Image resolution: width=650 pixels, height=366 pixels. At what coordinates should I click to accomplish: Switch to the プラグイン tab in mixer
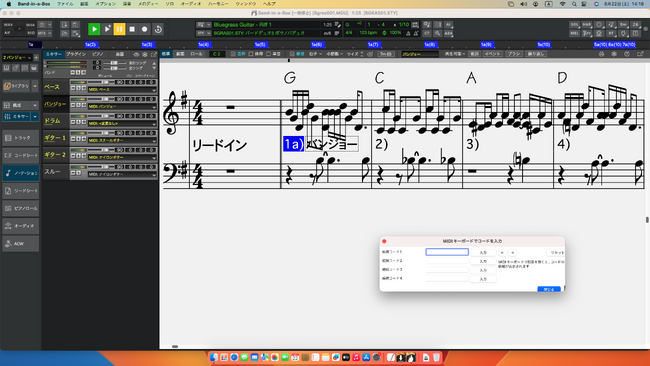(76, 54)
